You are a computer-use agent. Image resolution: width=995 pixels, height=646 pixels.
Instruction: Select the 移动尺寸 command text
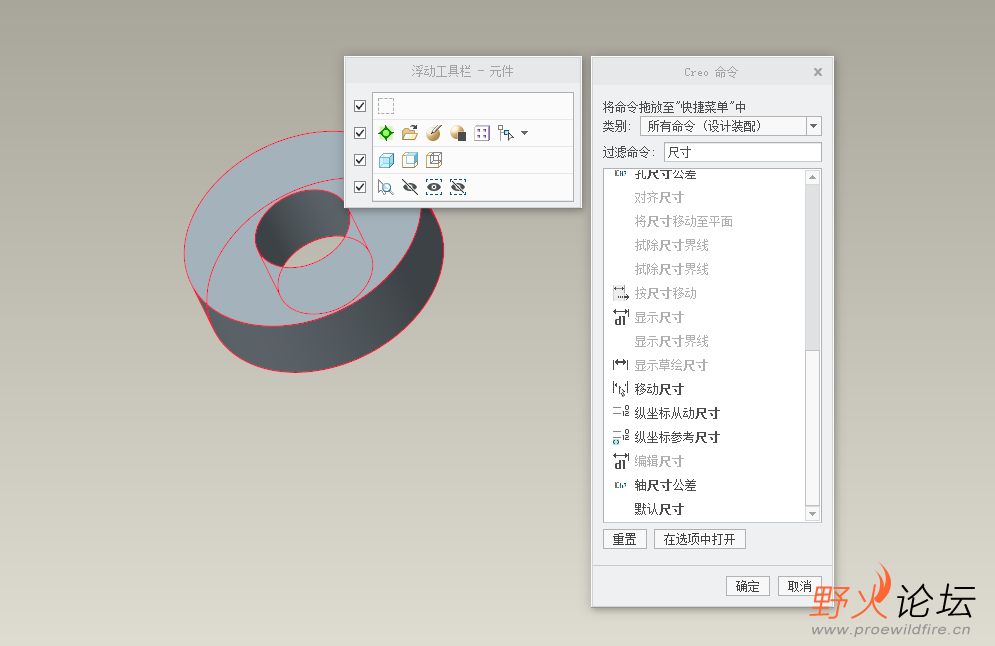[x=659, y=389]
